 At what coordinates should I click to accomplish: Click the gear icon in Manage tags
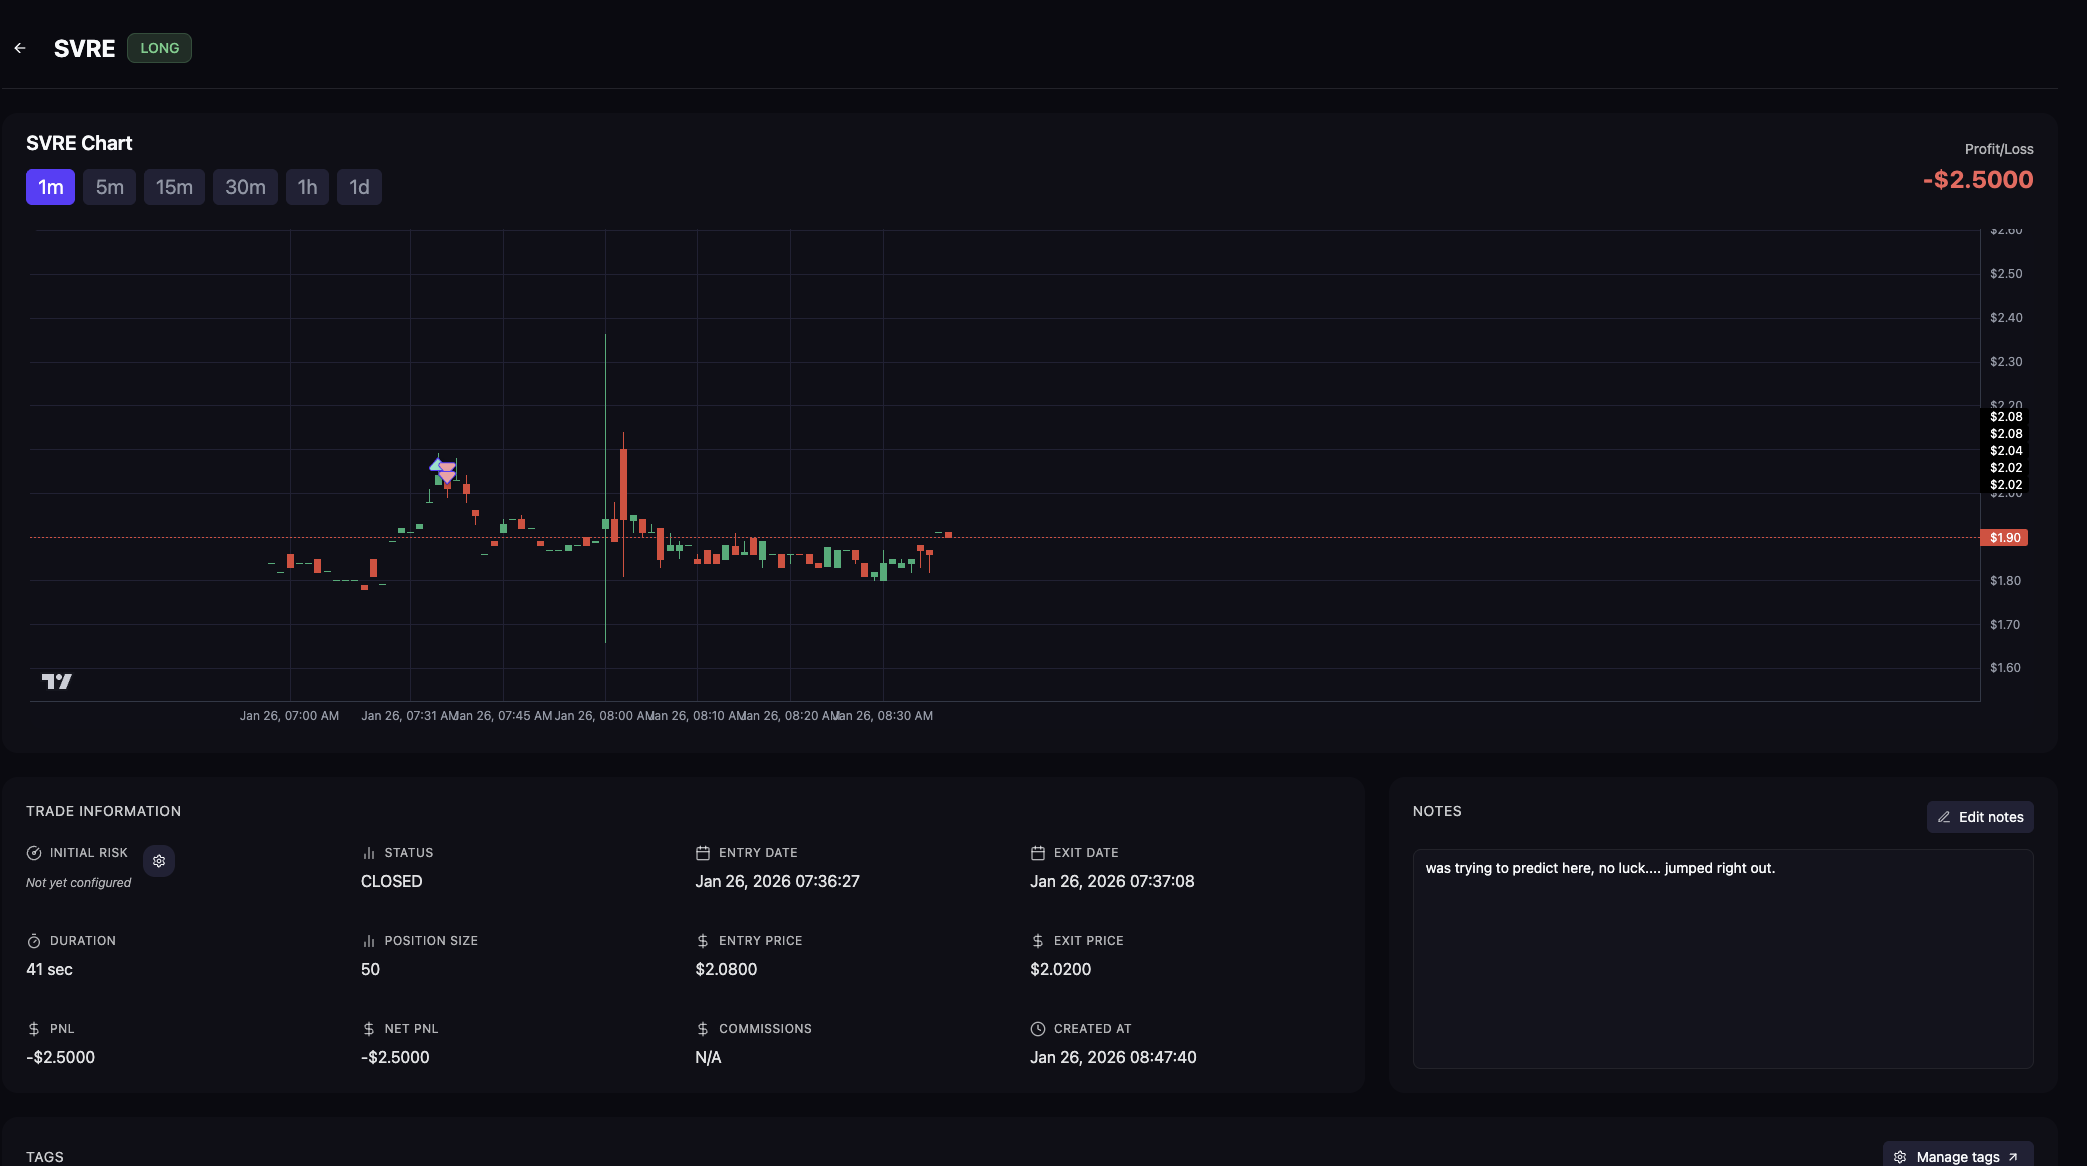pyautogui.click(x=1900, y=1157)
